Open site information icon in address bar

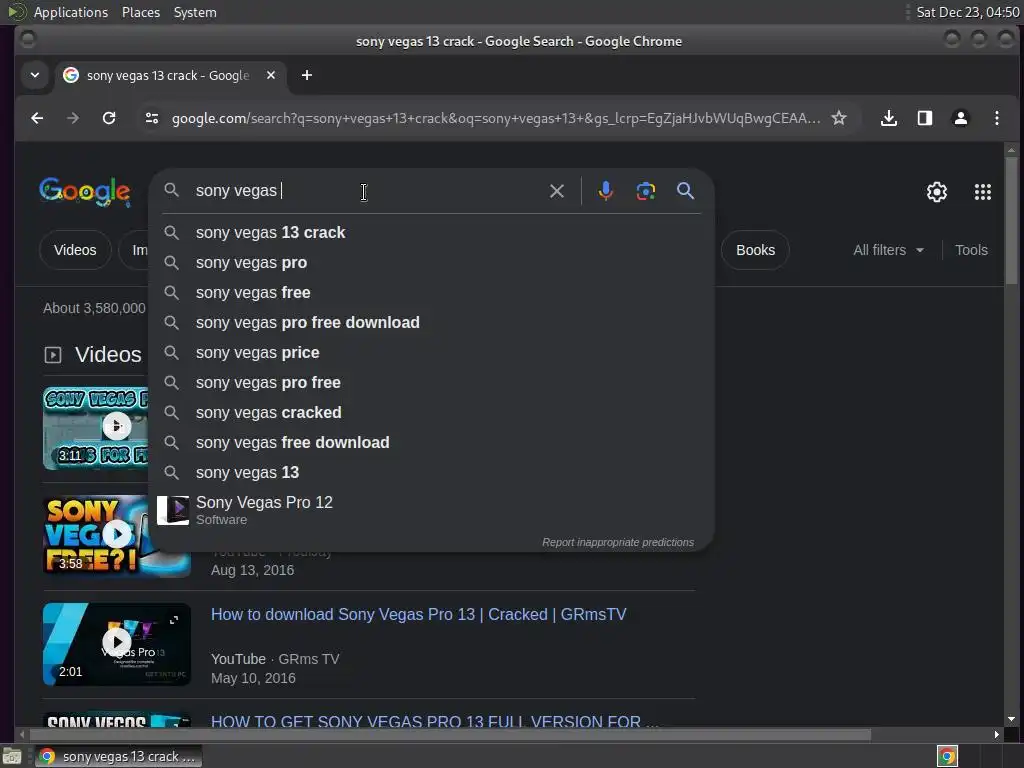coord(152,118)
